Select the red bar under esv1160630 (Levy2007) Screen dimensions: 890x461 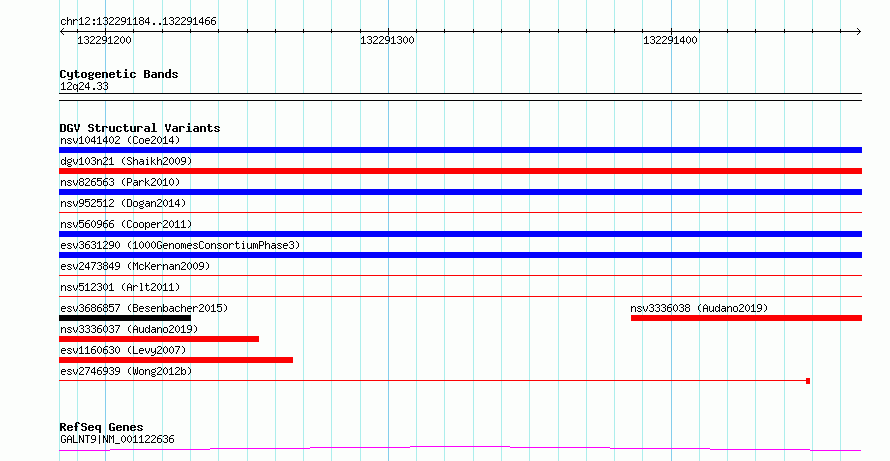coord(176,360)
